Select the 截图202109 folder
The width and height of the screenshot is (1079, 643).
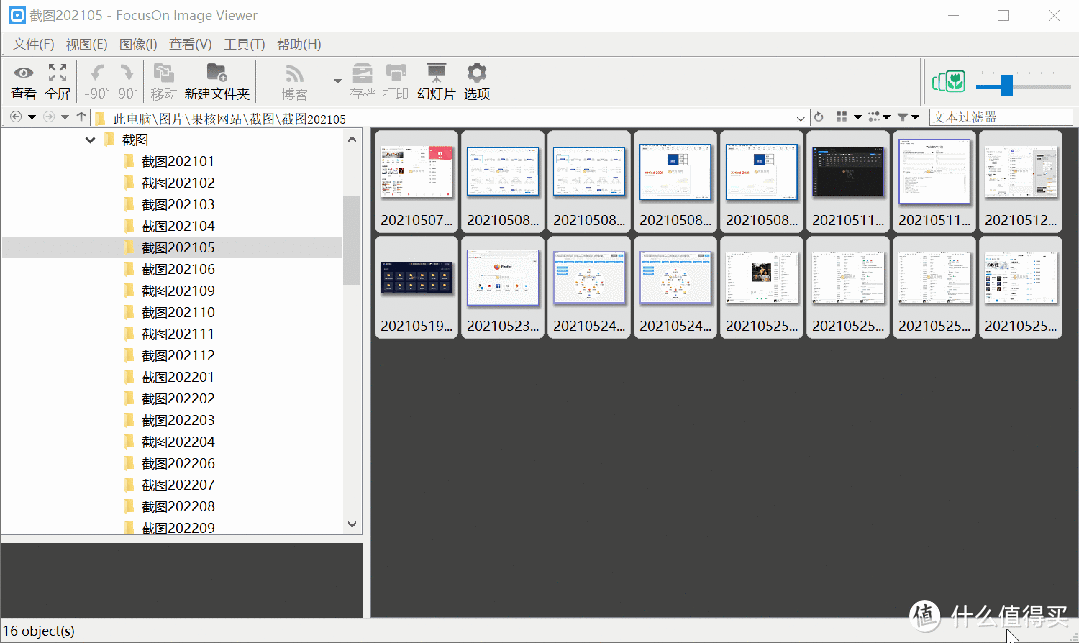[178, 291]
